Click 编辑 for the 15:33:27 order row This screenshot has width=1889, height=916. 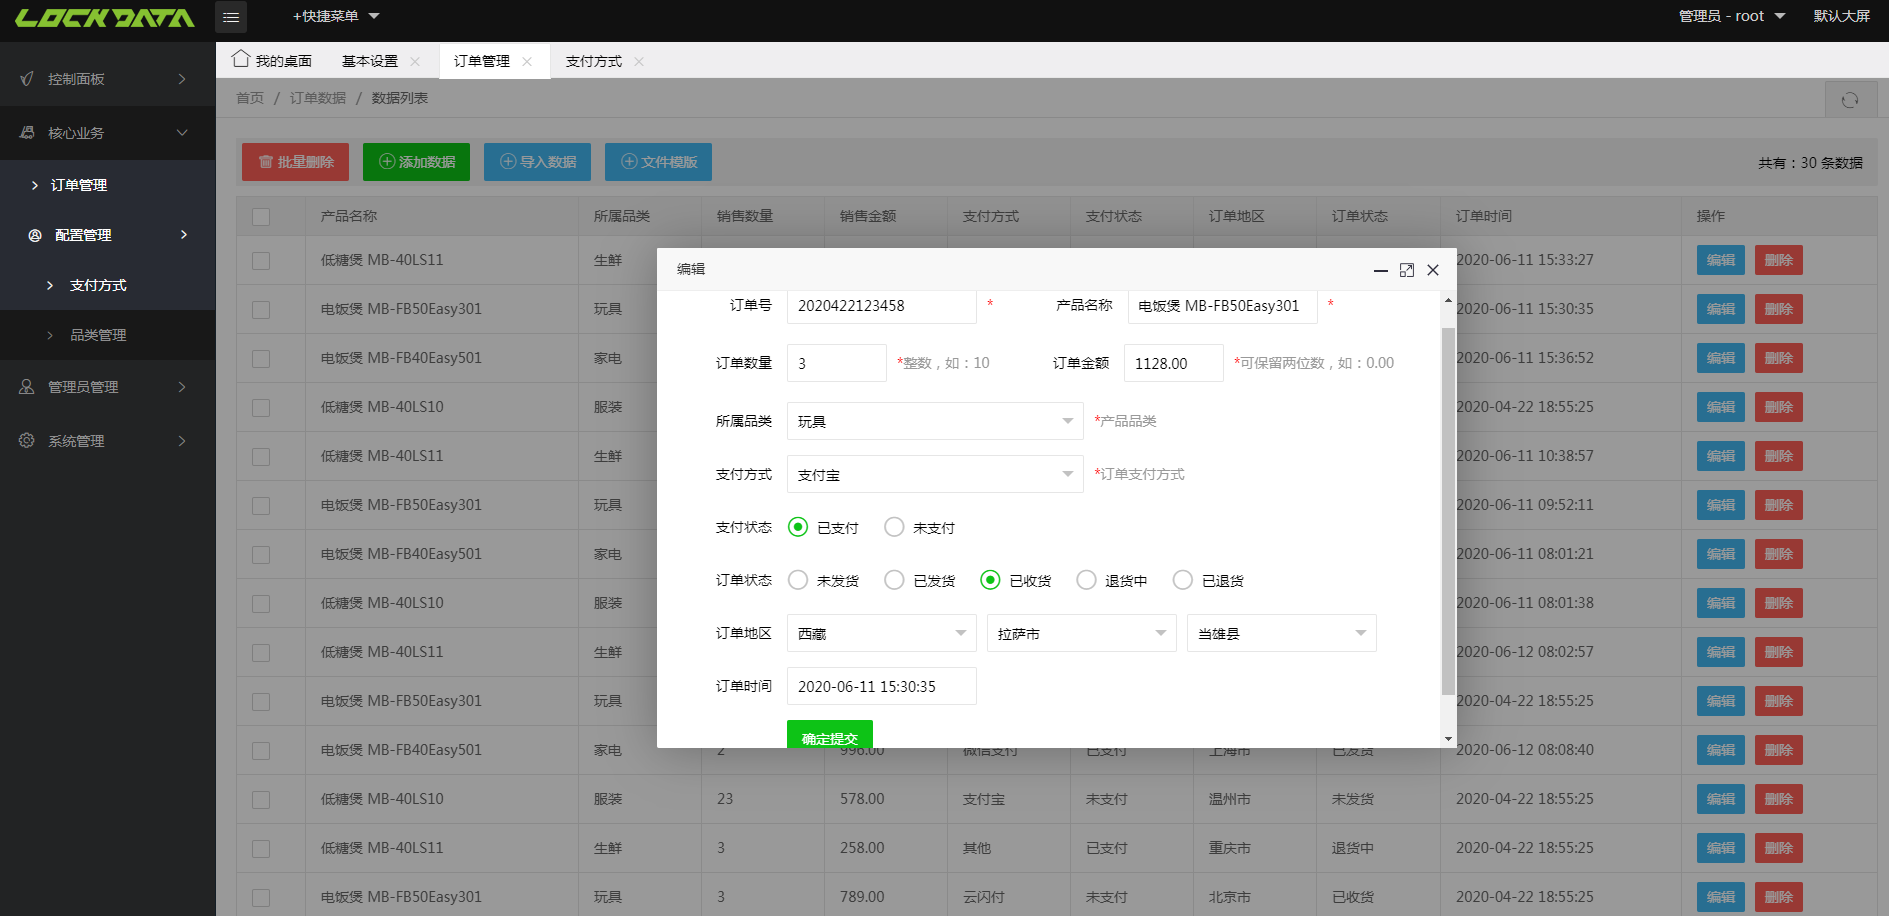point(1721,260)
